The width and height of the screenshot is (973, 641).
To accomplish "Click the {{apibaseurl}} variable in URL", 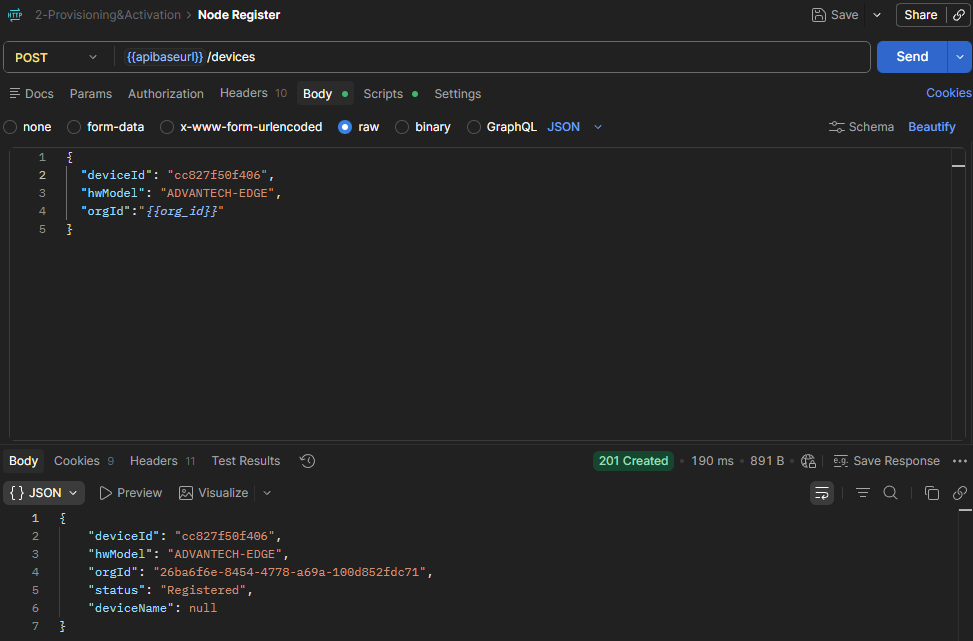I will coord(164,57).
